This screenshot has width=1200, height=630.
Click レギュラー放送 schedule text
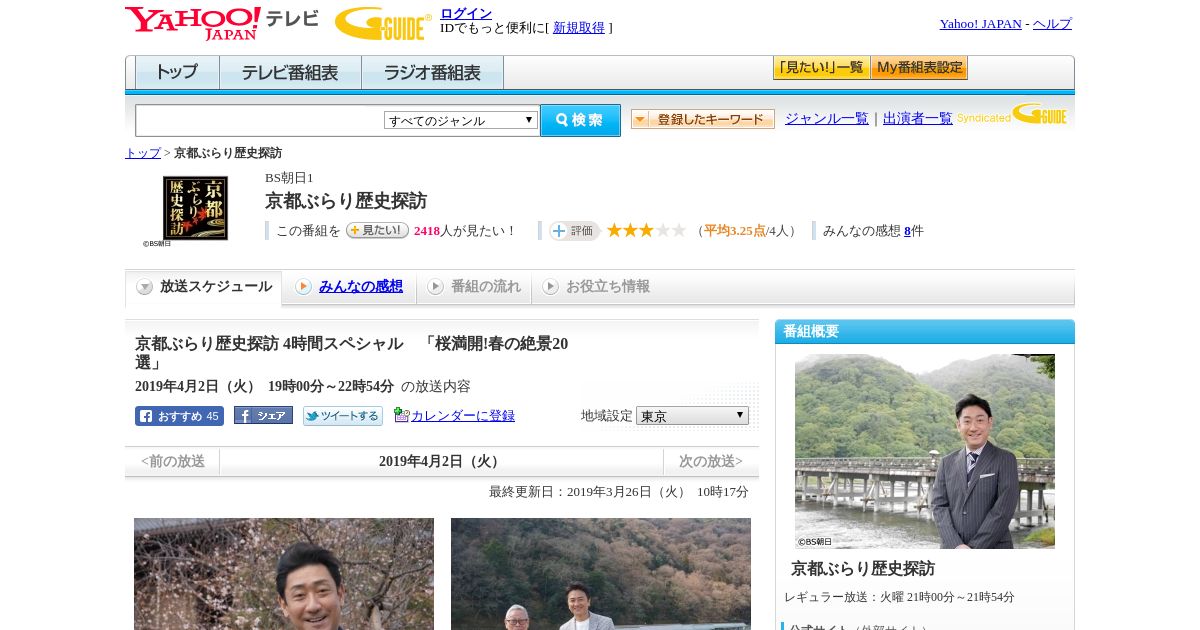(x=899, y=597)
